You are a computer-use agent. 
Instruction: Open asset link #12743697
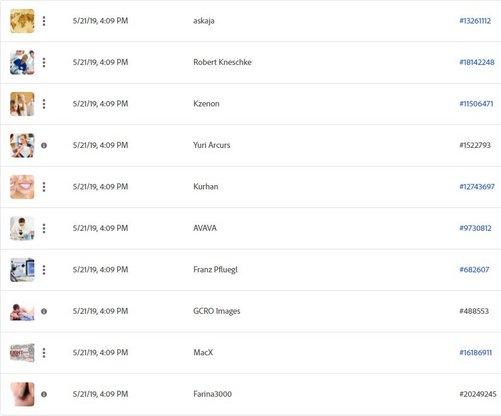coord(477,187)
